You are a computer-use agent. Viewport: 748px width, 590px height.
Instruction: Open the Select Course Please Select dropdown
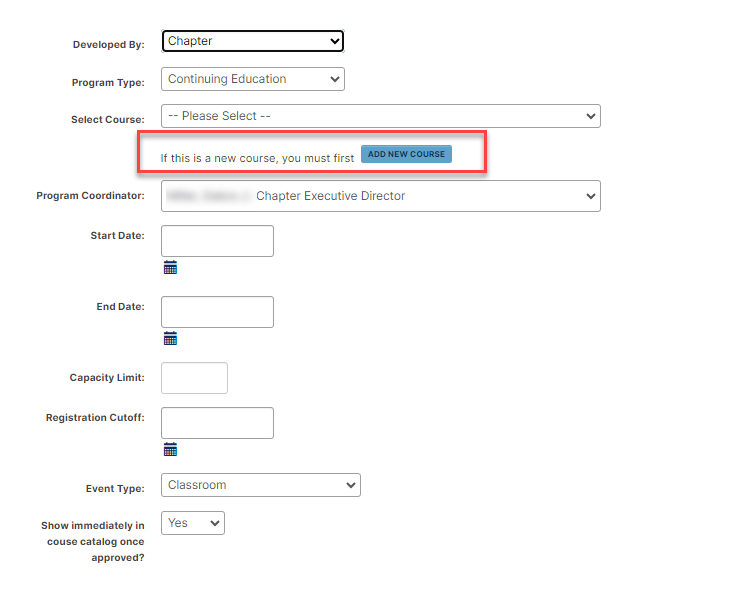381,116
